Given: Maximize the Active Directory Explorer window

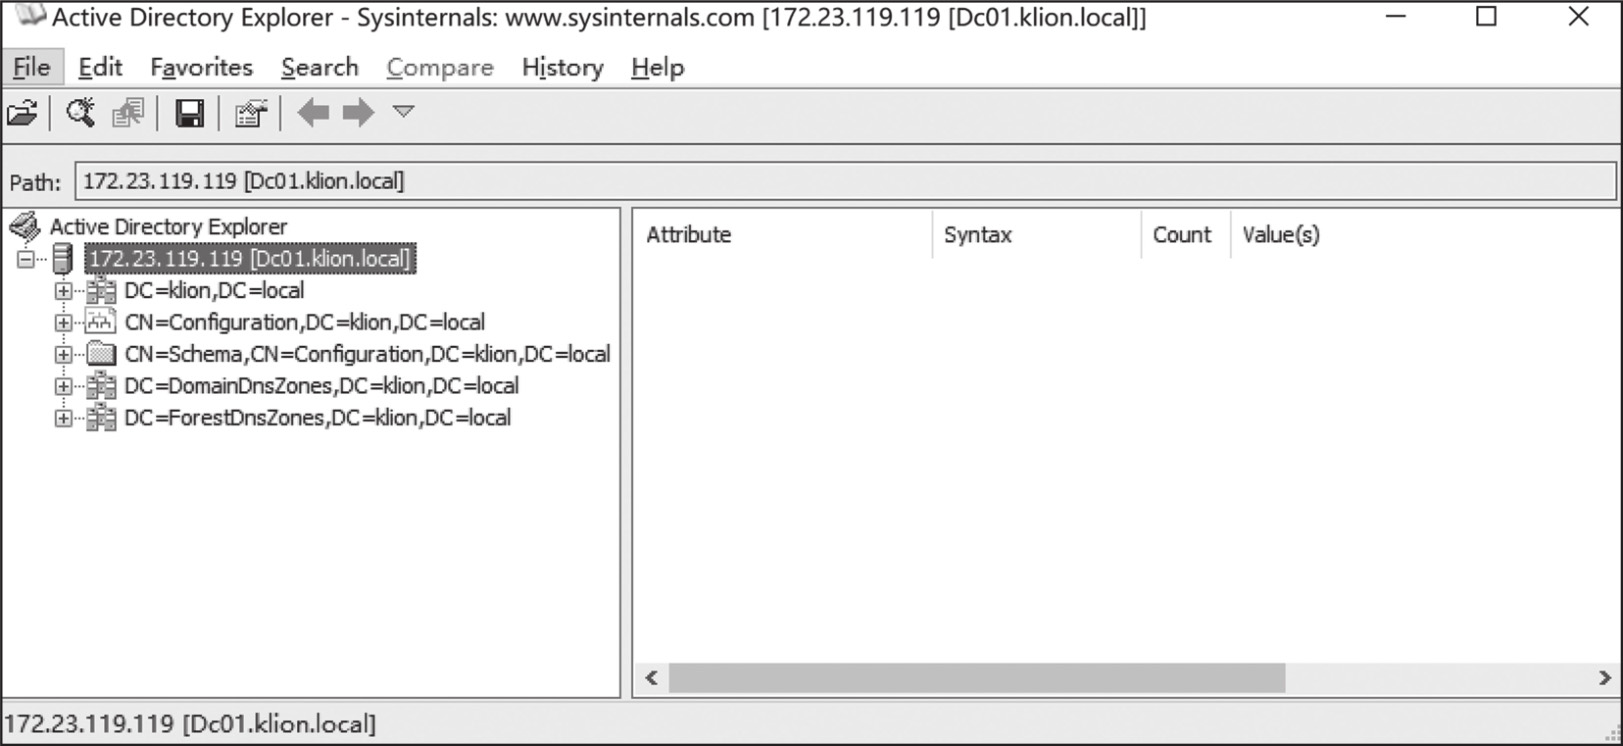Looking at the screenshot, I should coord(1487,17).
